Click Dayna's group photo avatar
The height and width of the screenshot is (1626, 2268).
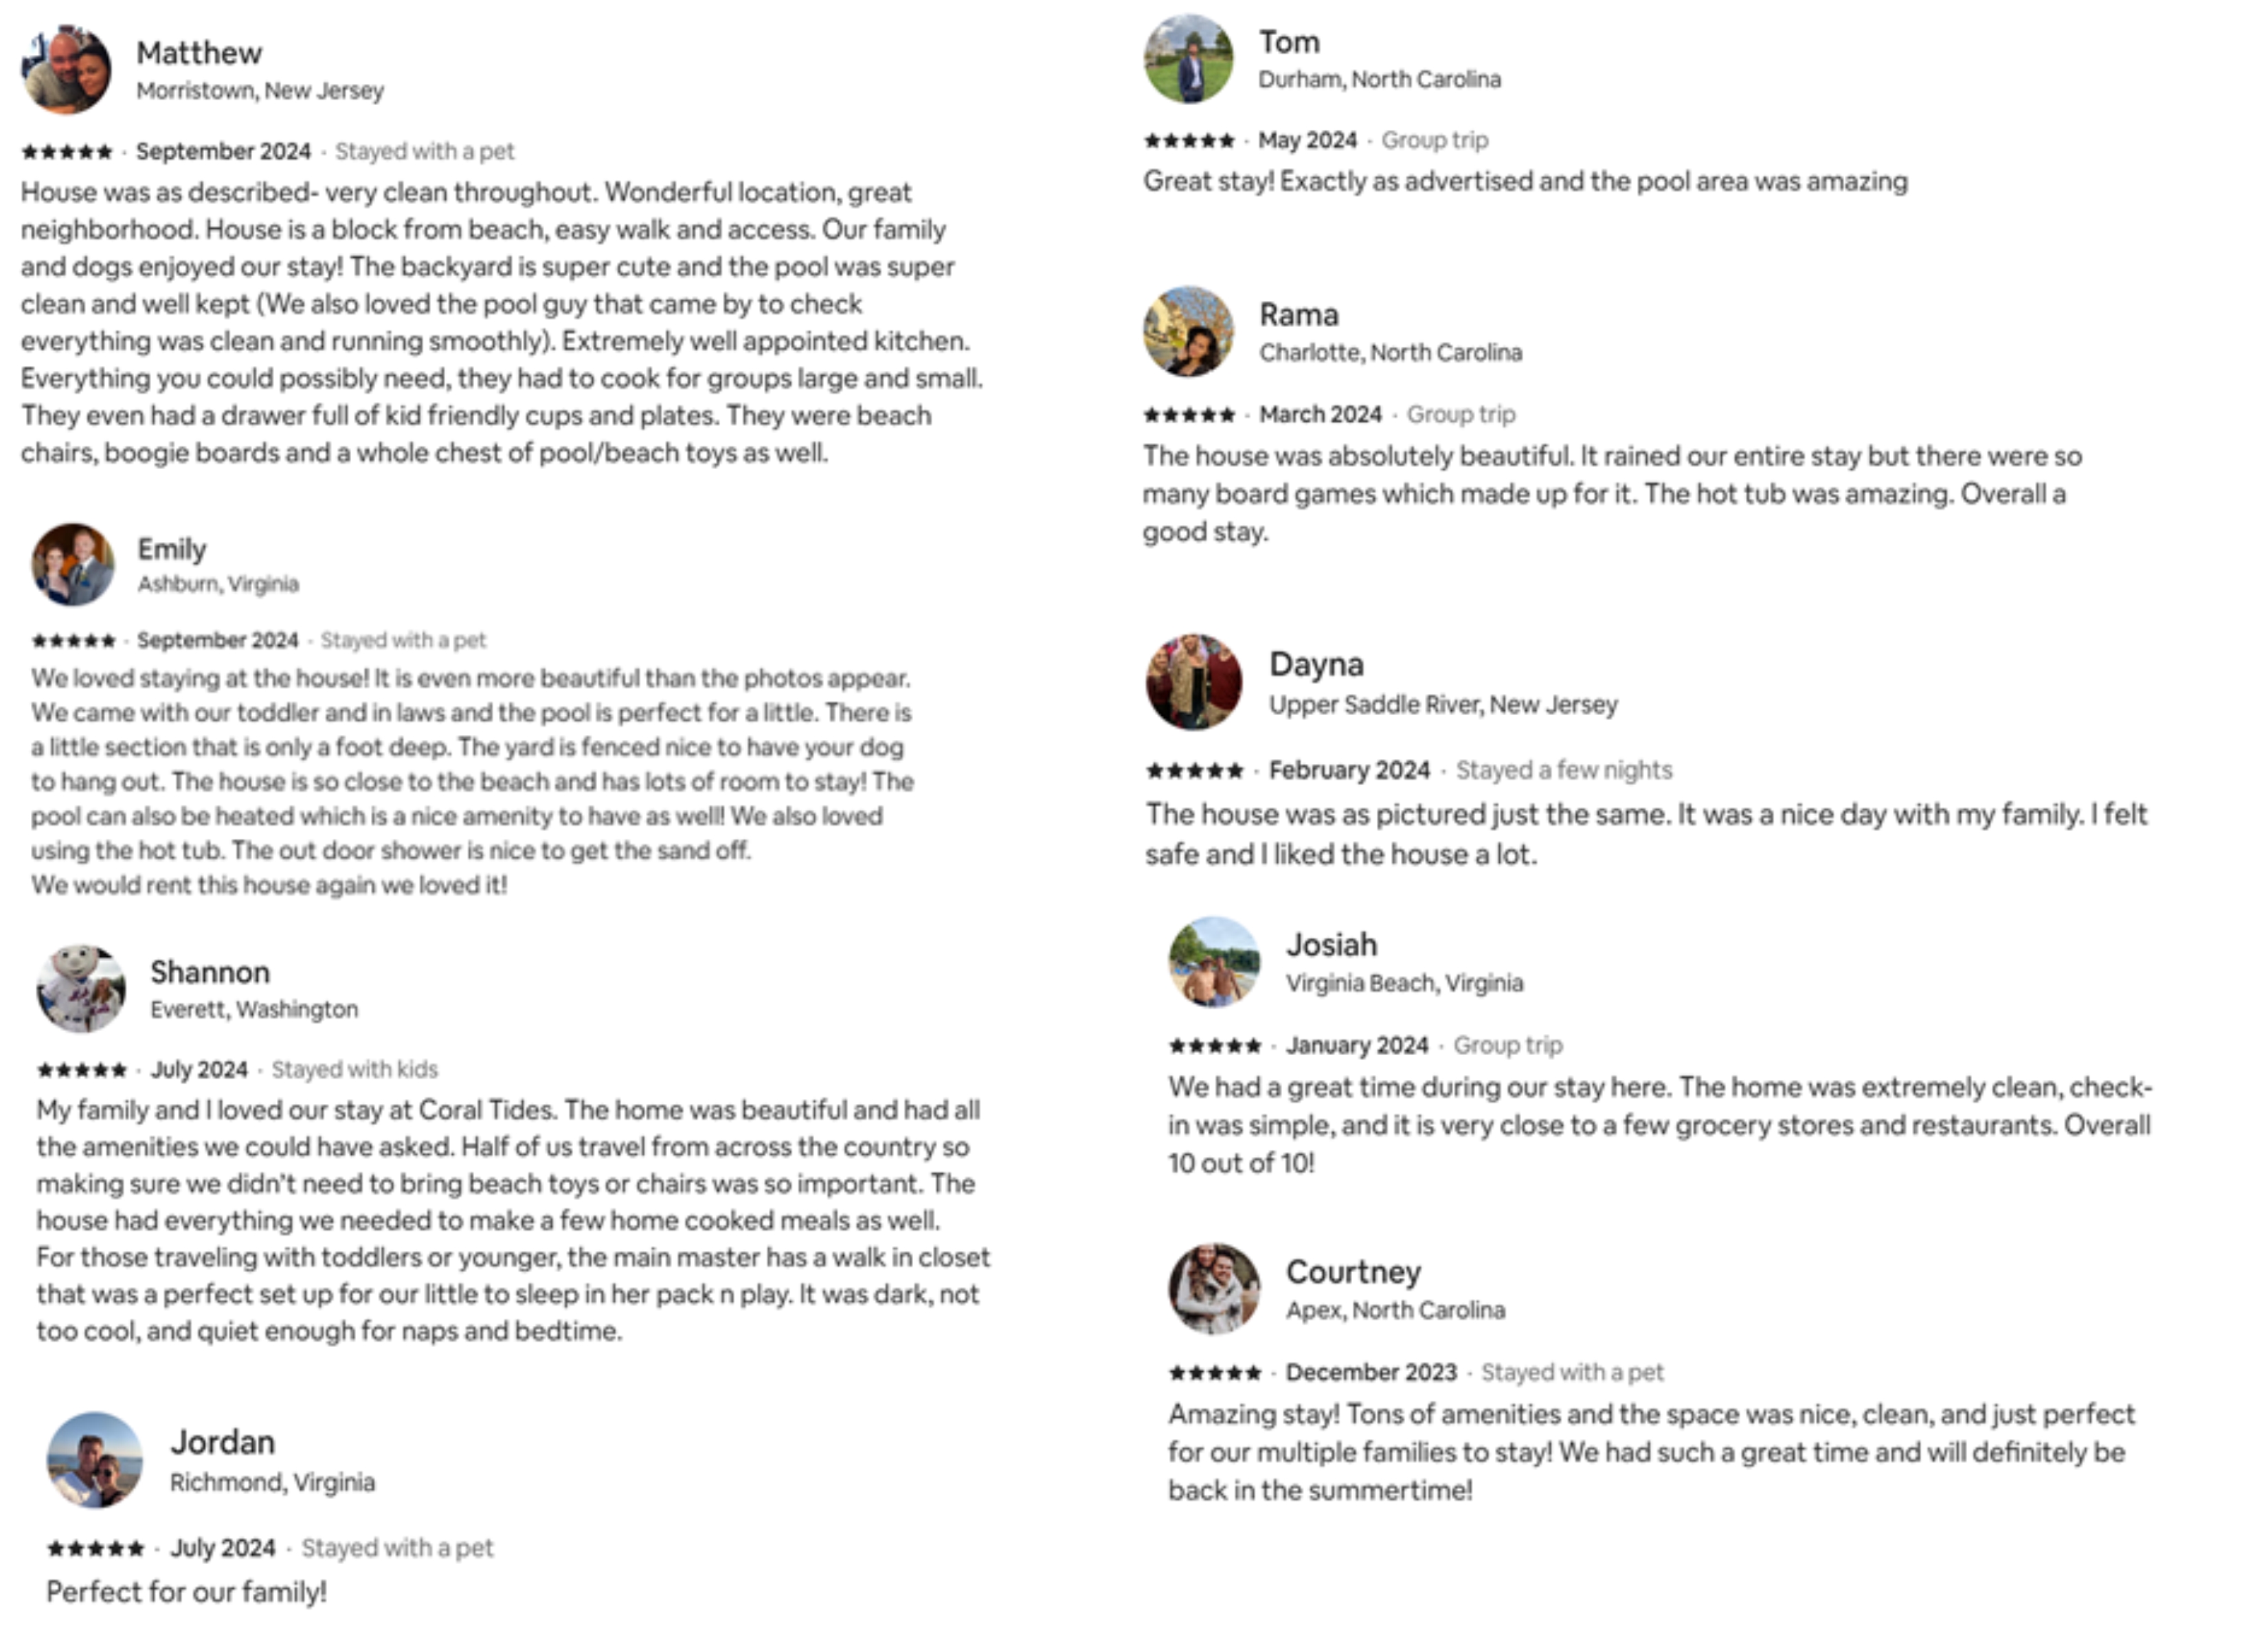pyautogui.click(x=1194, y=681)
